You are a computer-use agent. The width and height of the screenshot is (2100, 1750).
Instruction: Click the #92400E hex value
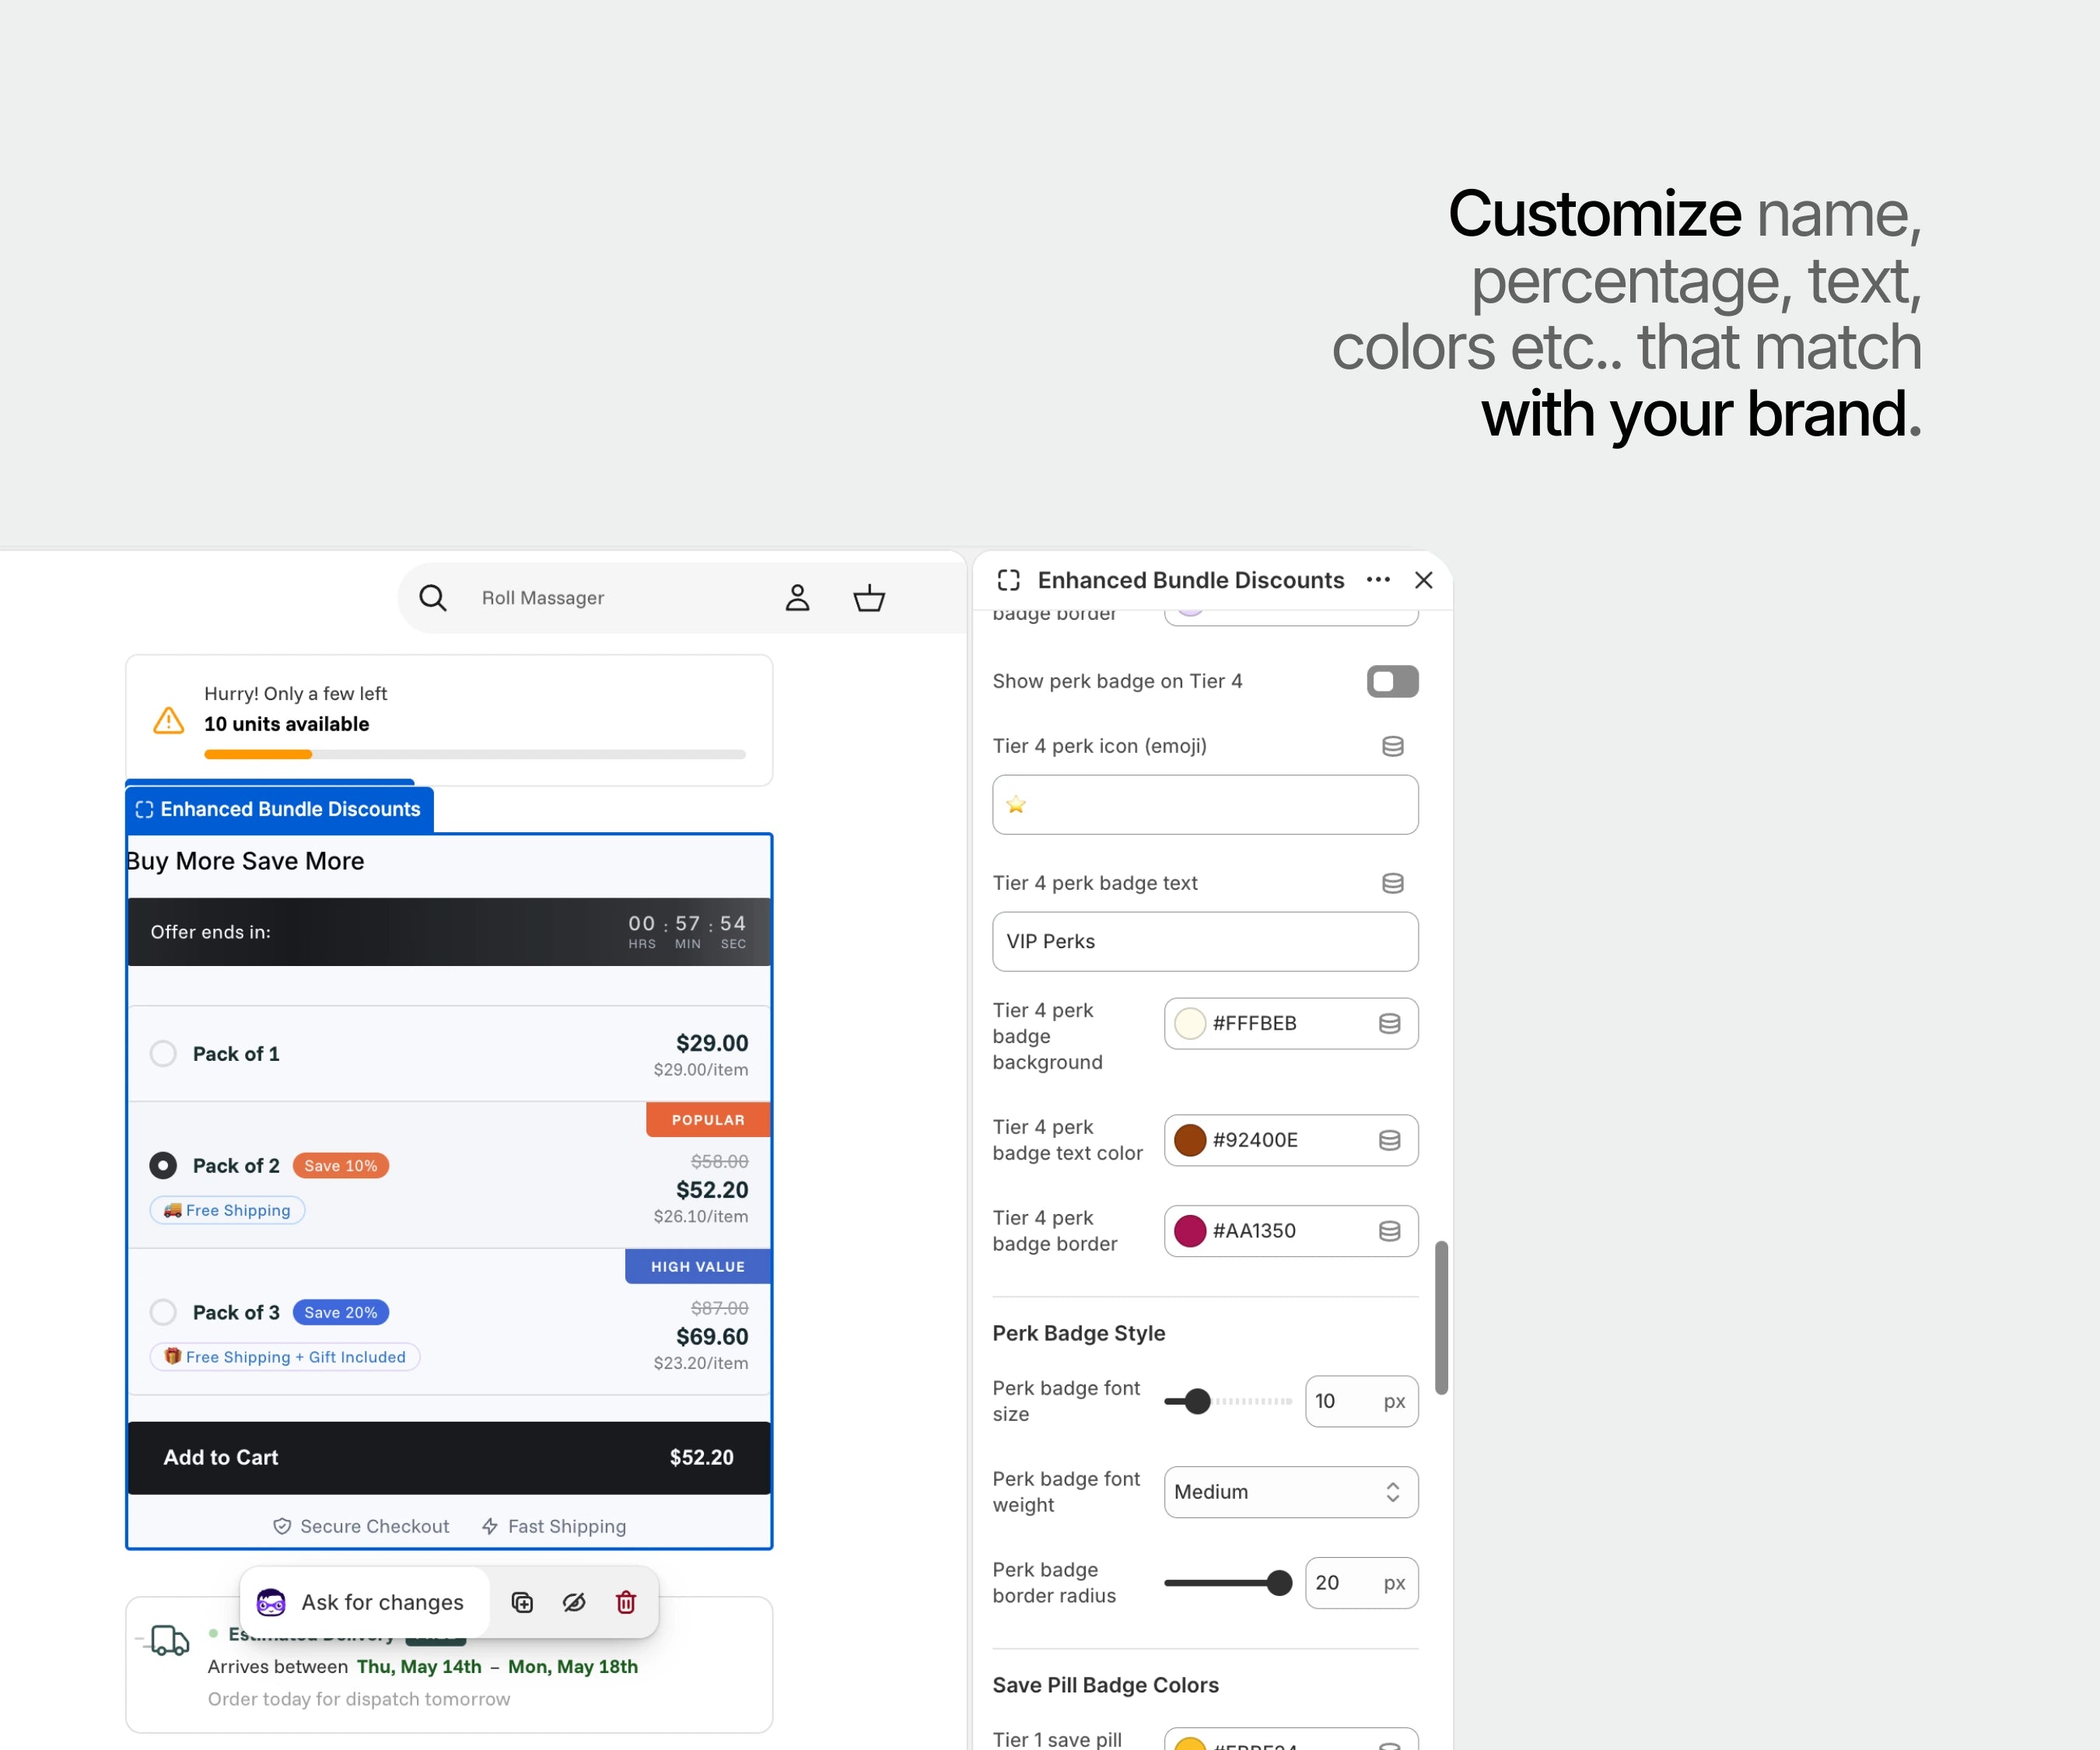[x=1255, y=1140]
